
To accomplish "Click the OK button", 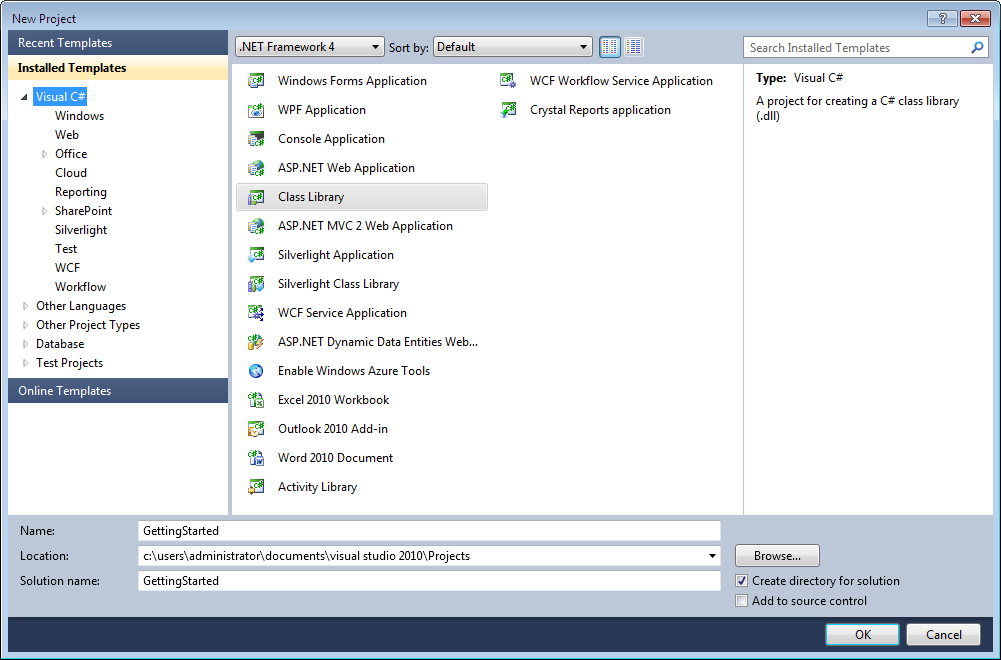I will [862, 634].
